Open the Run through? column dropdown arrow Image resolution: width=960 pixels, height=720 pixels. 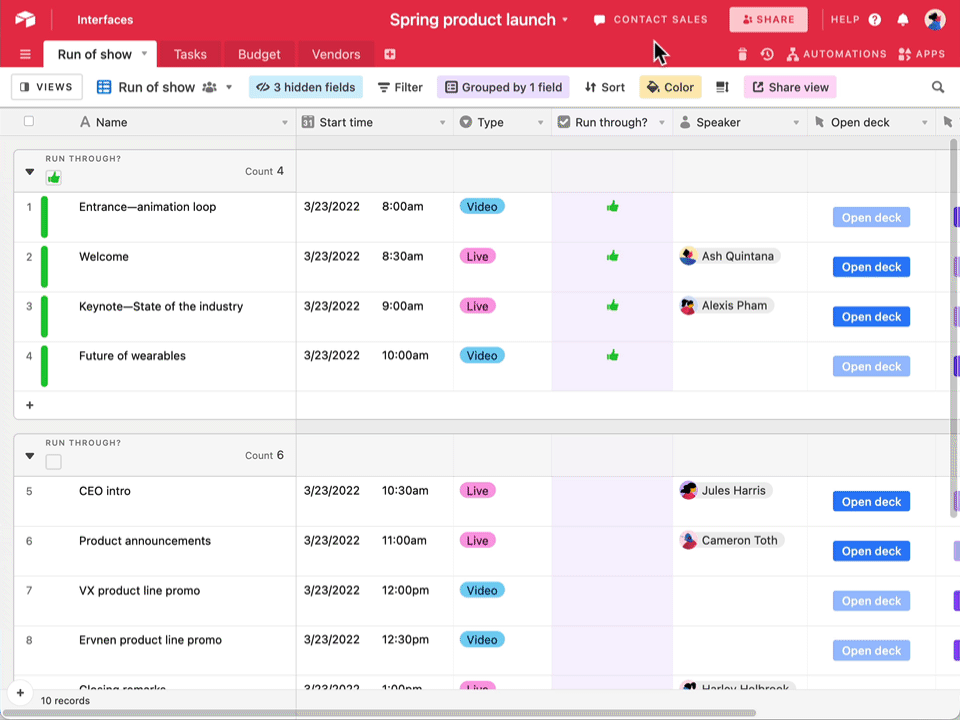click(662, 122)
